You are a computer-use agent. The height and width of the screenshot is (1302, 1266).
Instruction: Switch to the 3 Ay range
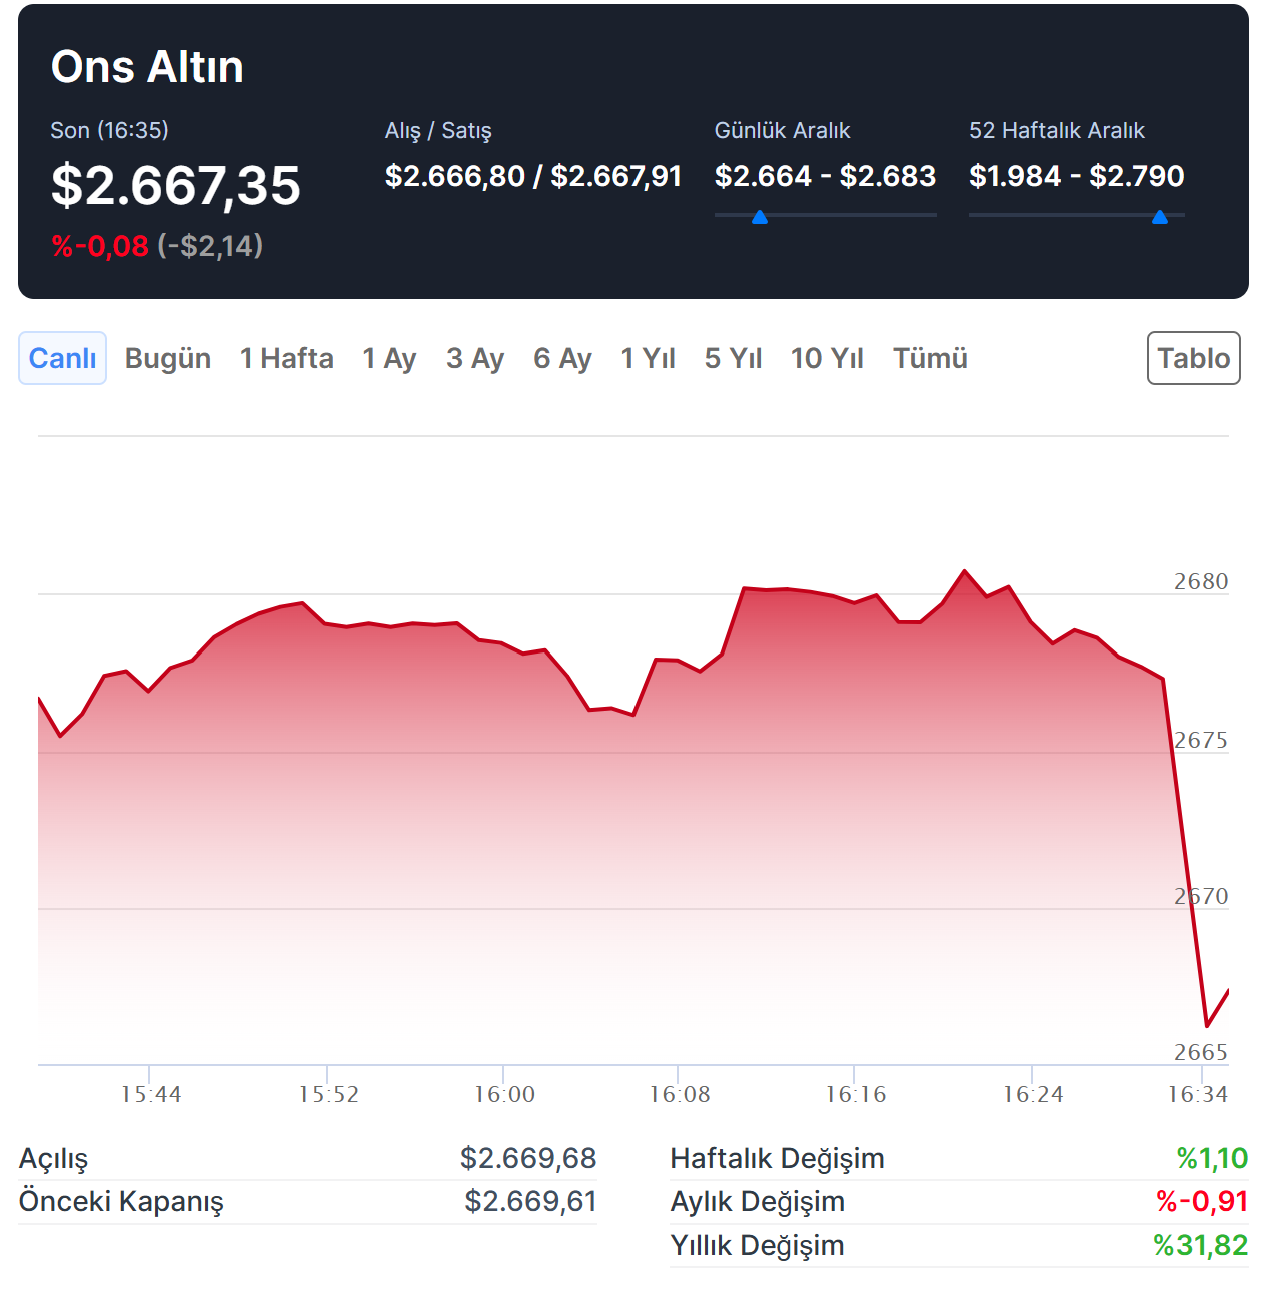475,358
